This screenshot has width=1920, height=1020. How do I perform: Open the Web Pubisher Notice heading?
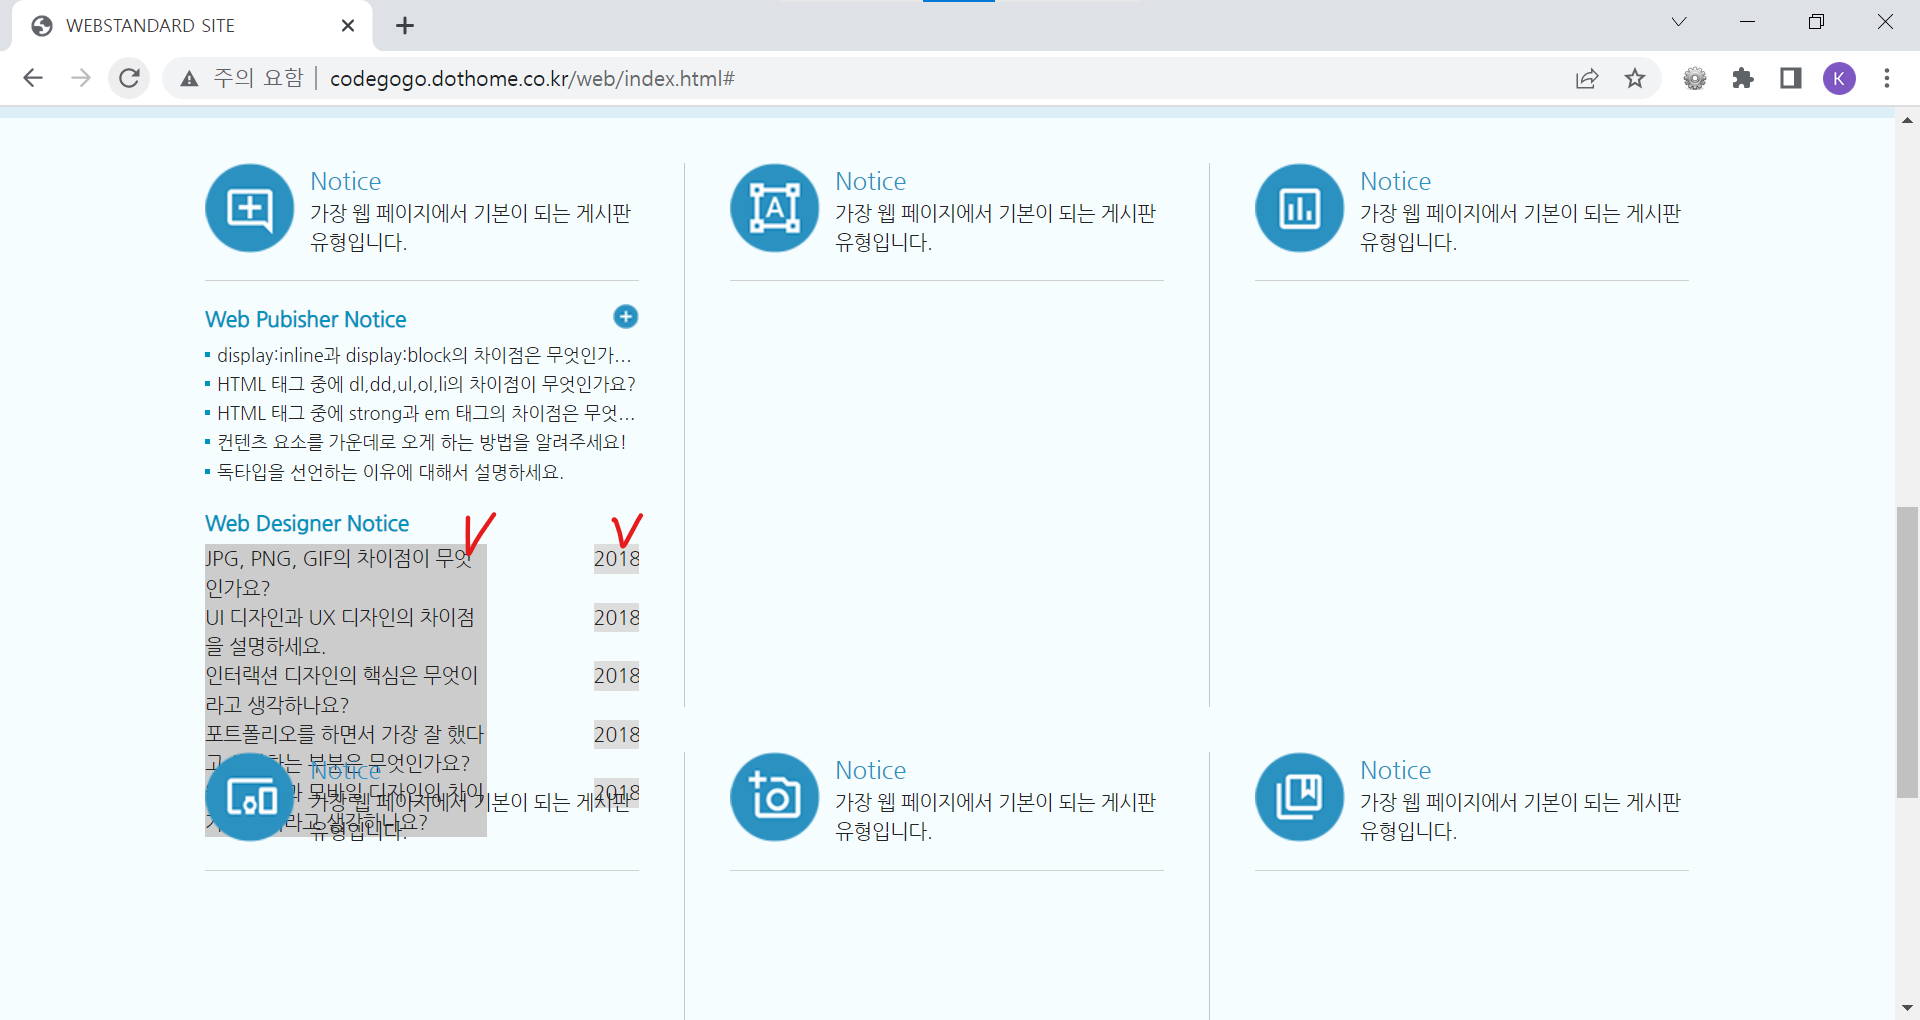tap(306, 319)
